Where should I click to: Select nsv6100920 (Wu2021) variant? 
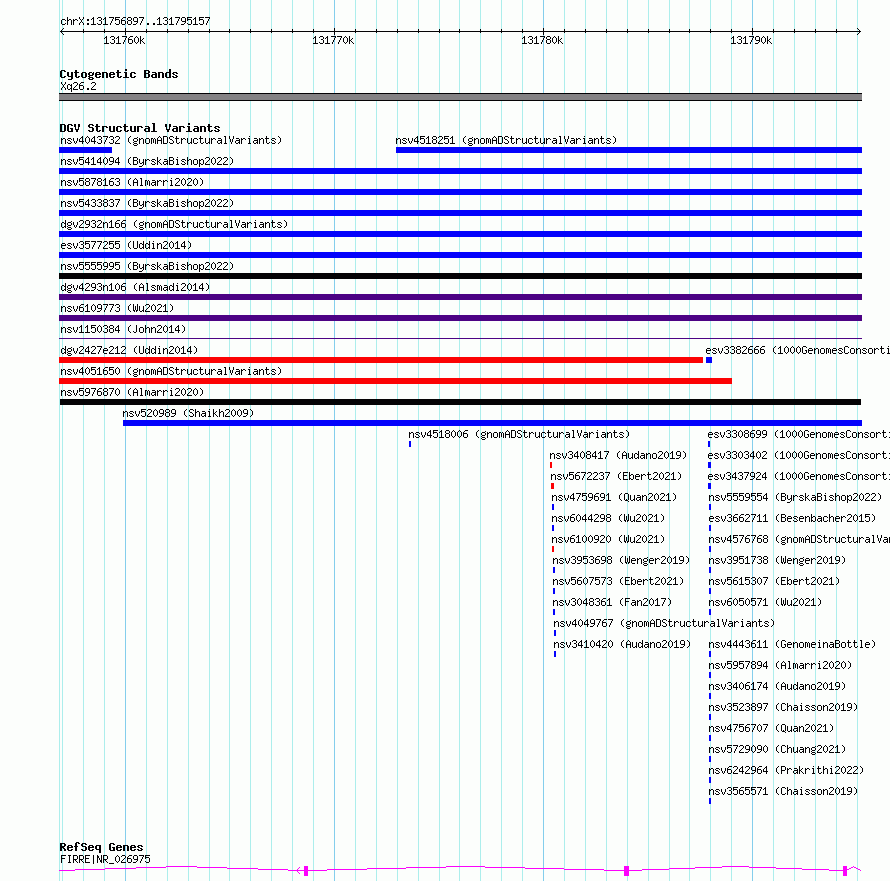(608, 539)
